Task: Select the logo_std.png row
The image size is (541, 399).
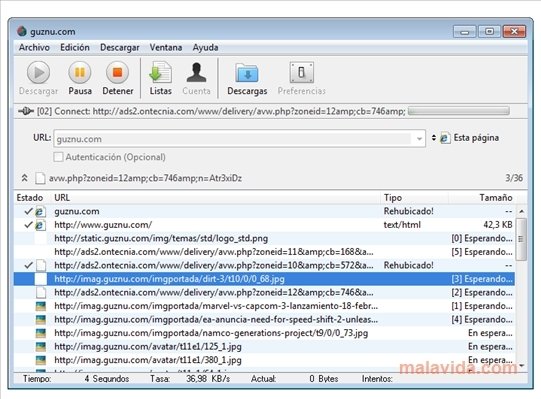Action: [265, 239]
